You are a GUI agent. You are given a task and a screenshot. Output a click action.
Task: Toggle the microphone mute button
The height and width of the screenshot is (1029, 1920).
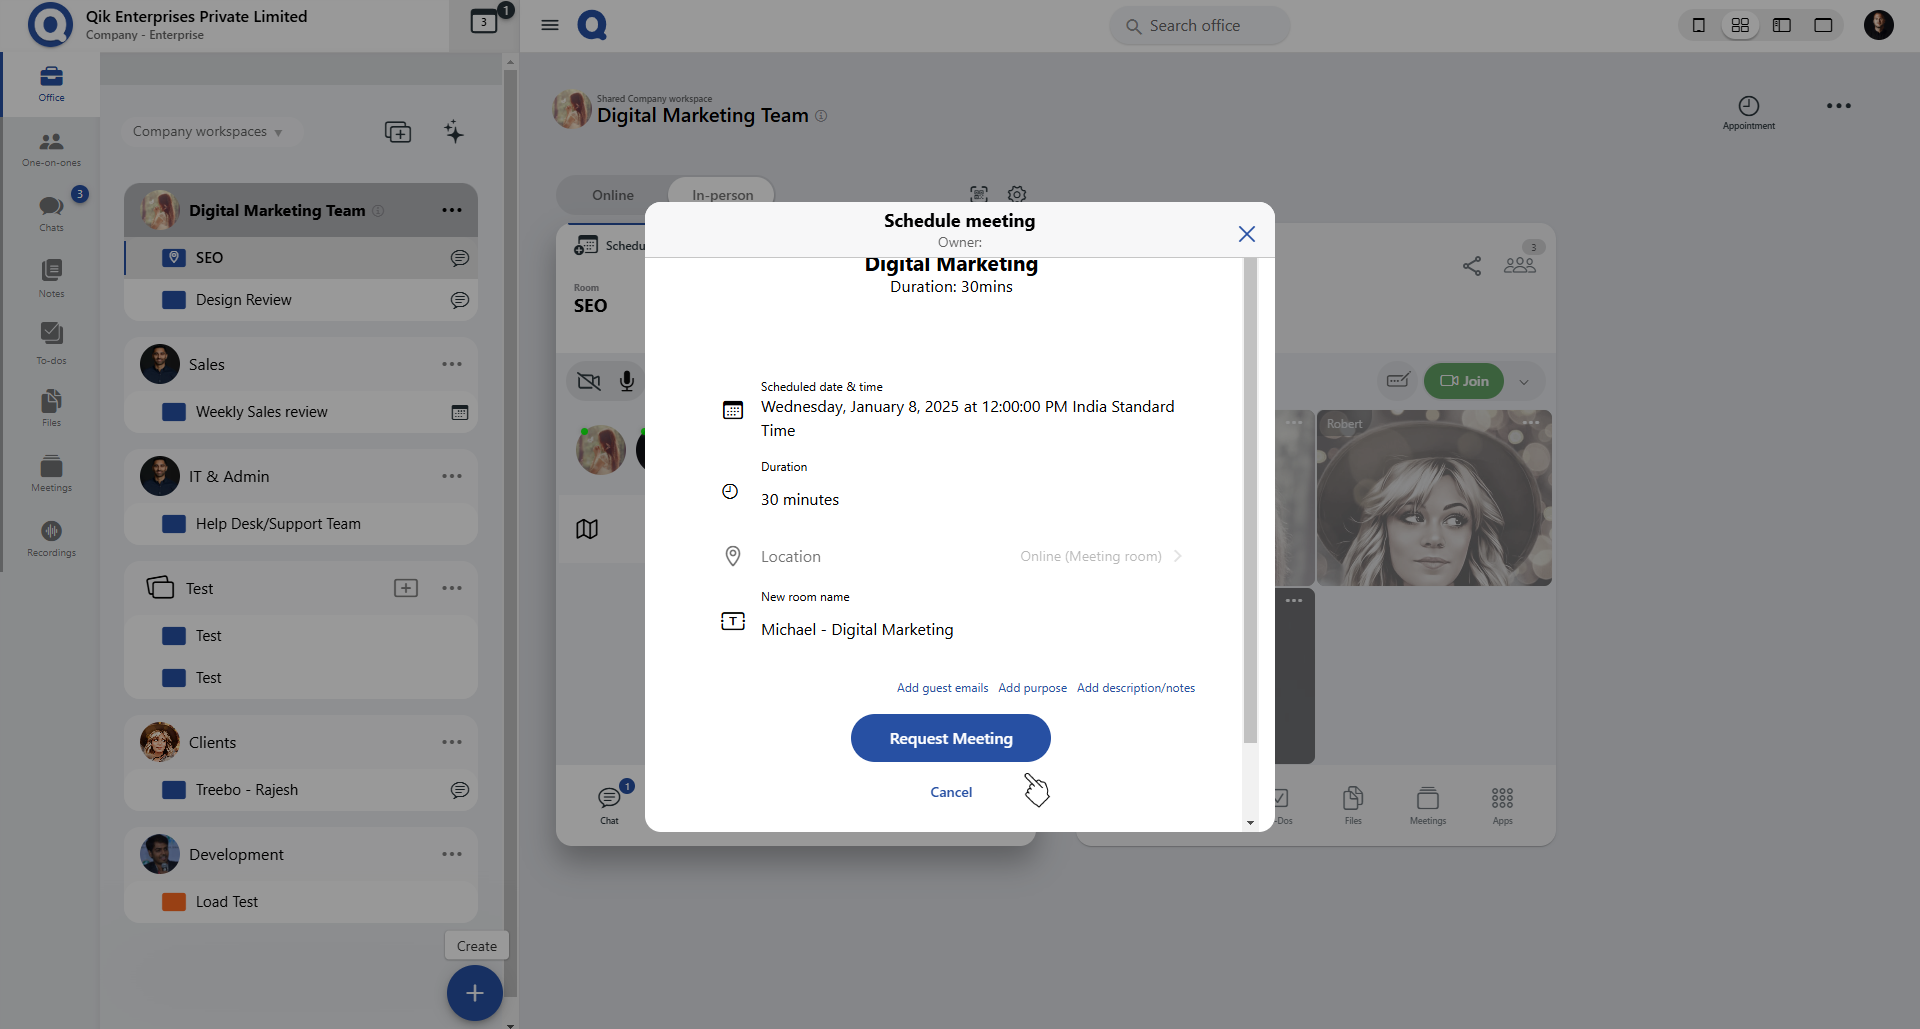pyautogui.click(x=627, y=381)
